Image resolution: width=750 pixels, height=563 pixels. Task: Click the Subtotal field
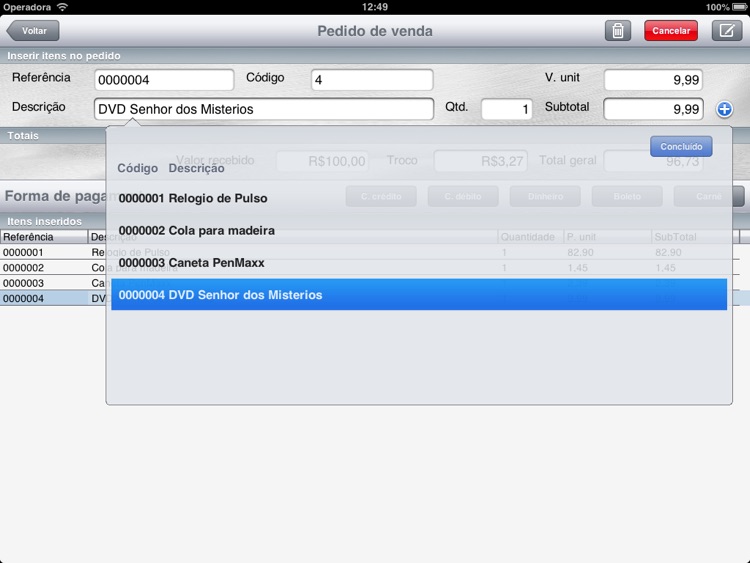653,109
